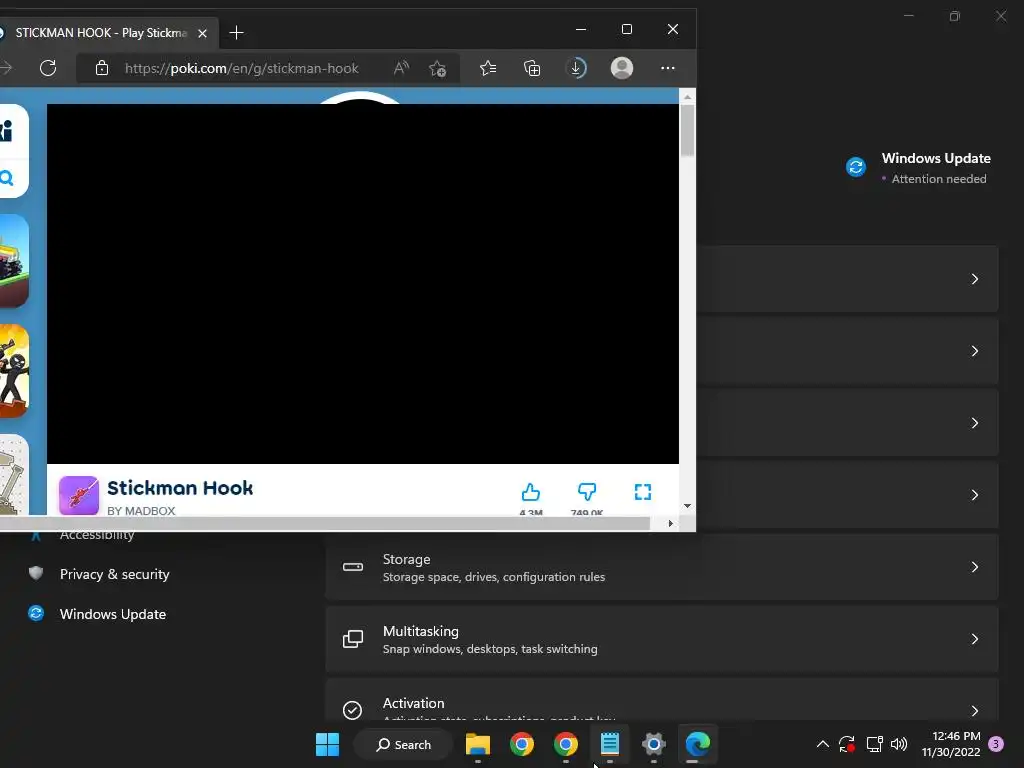Click the address bar URL

tap(242, 68)
